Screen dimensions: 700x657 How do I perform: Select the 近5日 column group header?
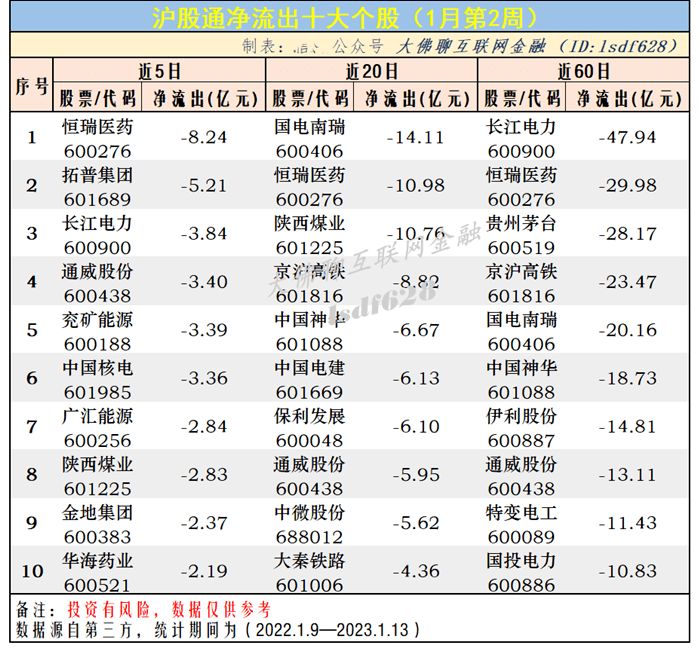tap(159, 71)
